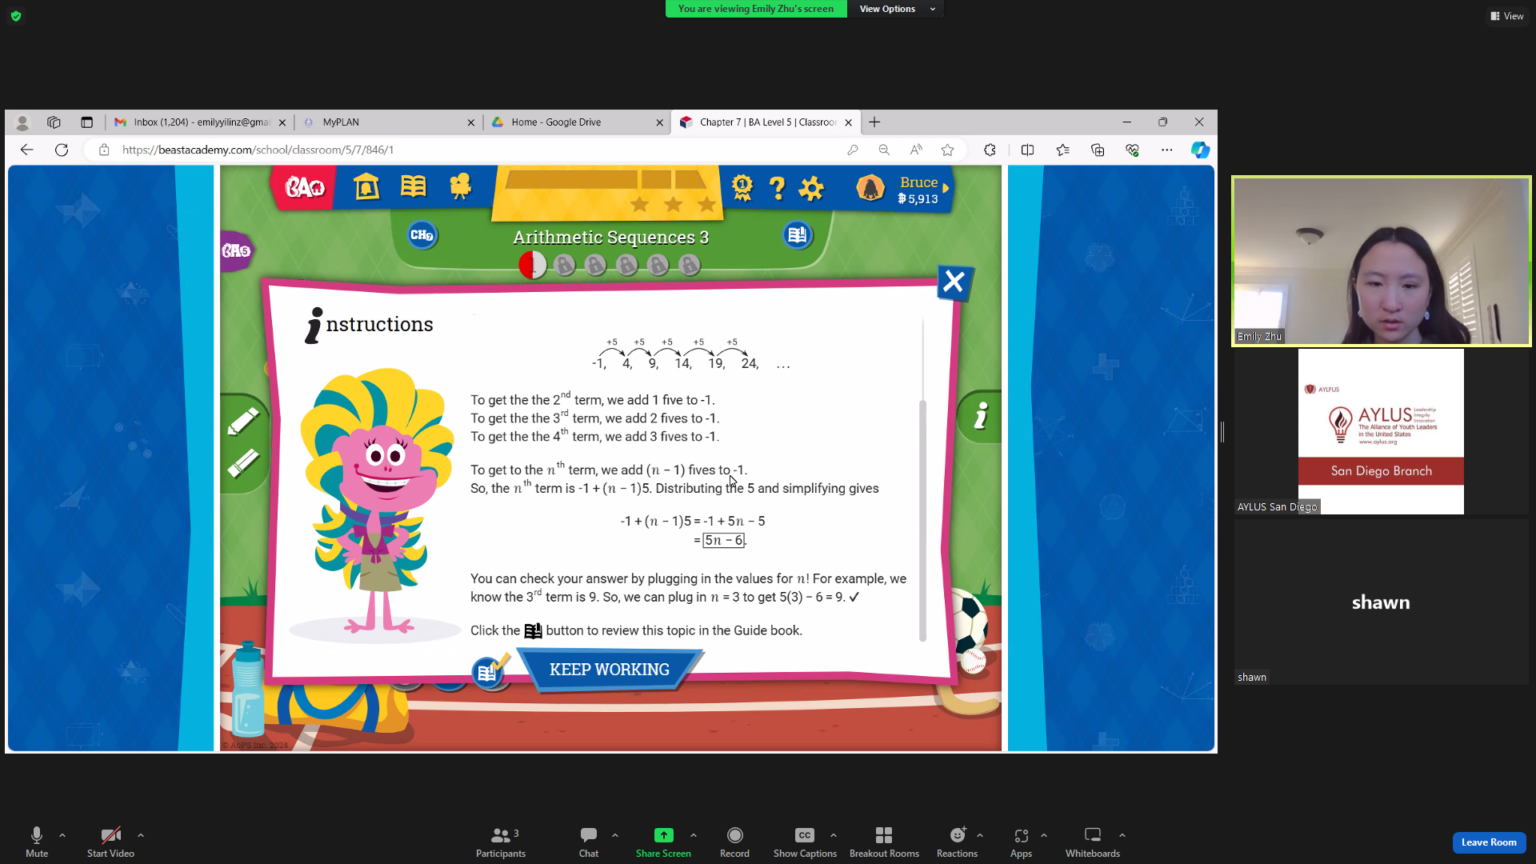Refresh the browser page
This screenshot has width=1536, height=864.
pyautogui.click(x=62, y=150)
